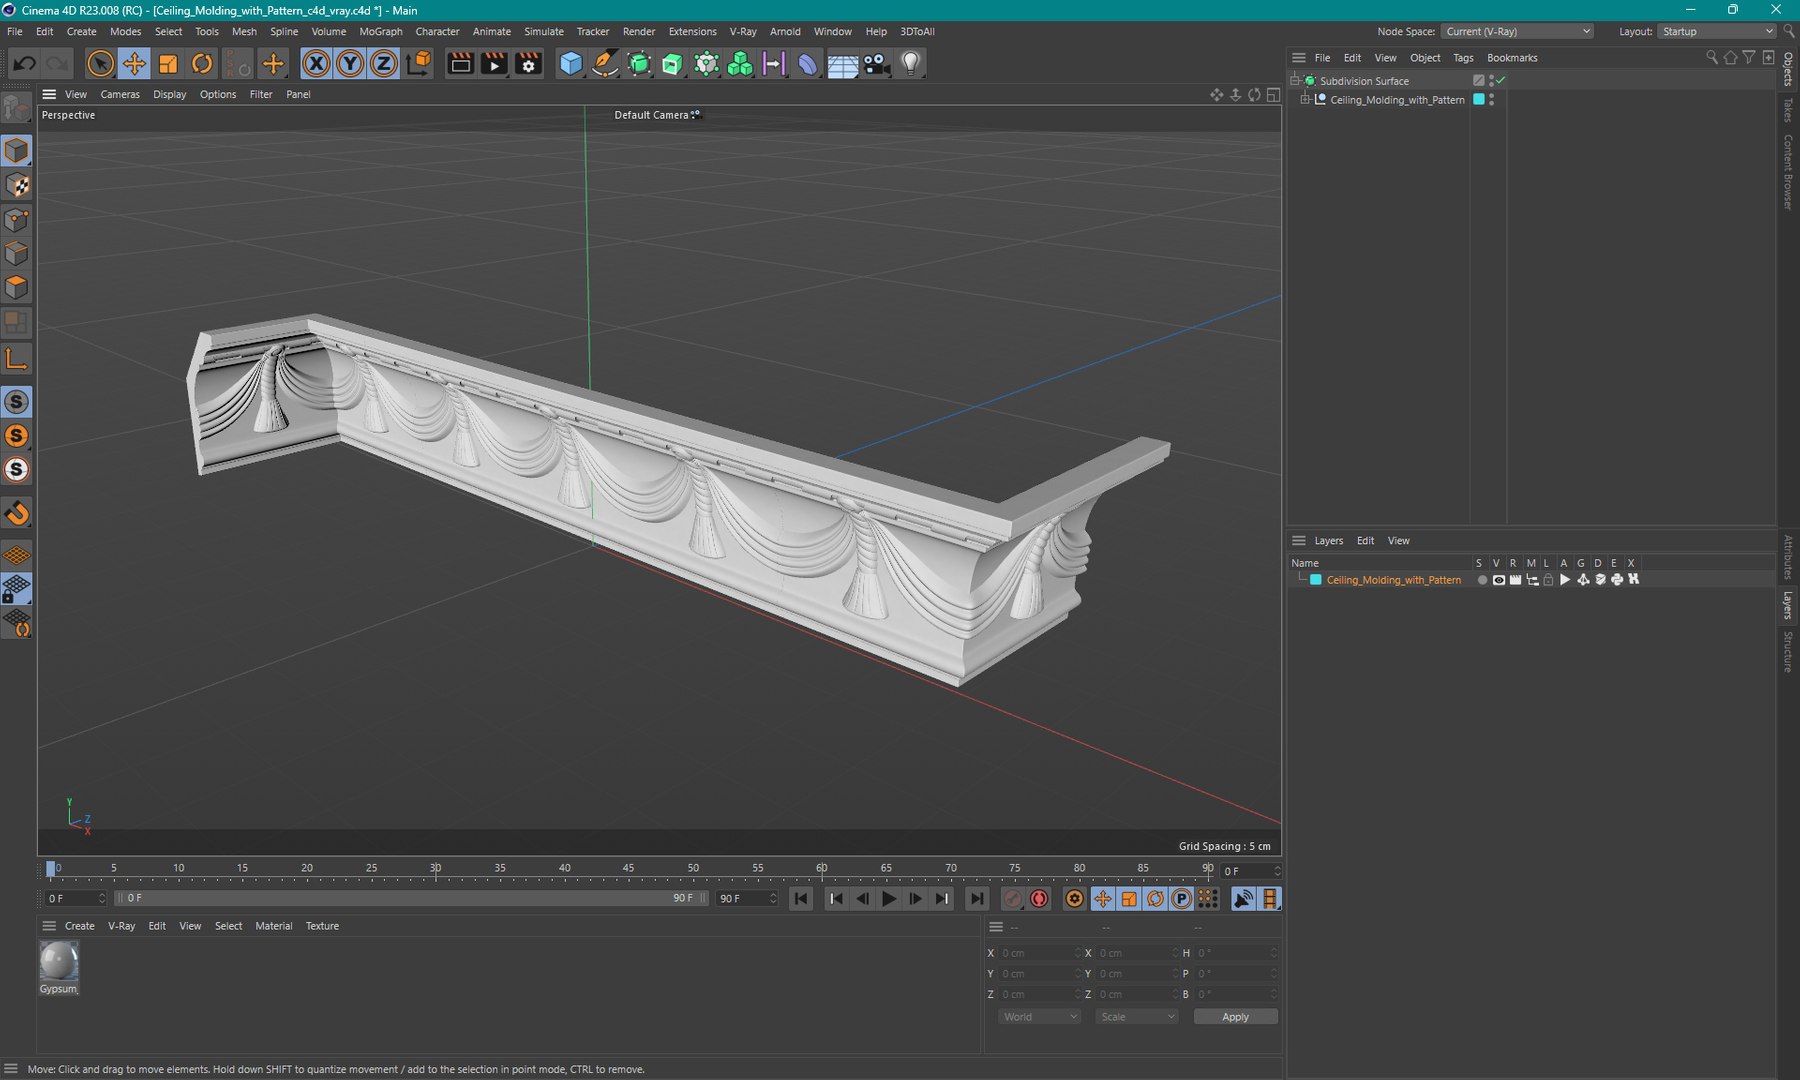The width and height of the screenshot is (1800, 1080).
Task: Toggle Y axis lock
Action: tap(350, 64)
